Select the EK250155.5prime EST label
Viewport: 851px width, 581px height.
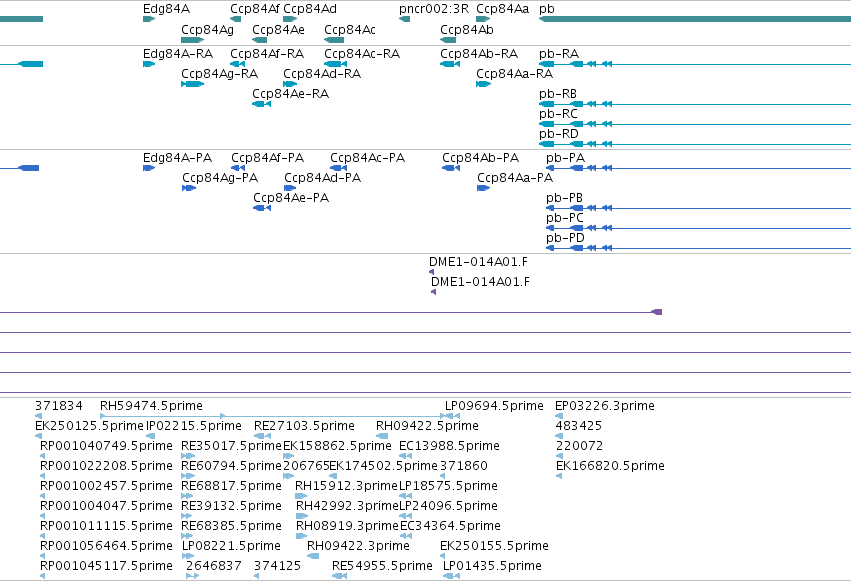[494, 546]
